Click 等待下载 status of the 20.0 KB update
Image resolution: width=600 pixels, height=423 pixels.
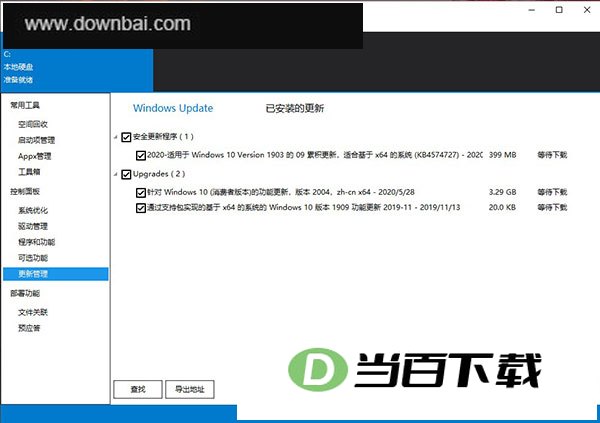coord(552,207)
